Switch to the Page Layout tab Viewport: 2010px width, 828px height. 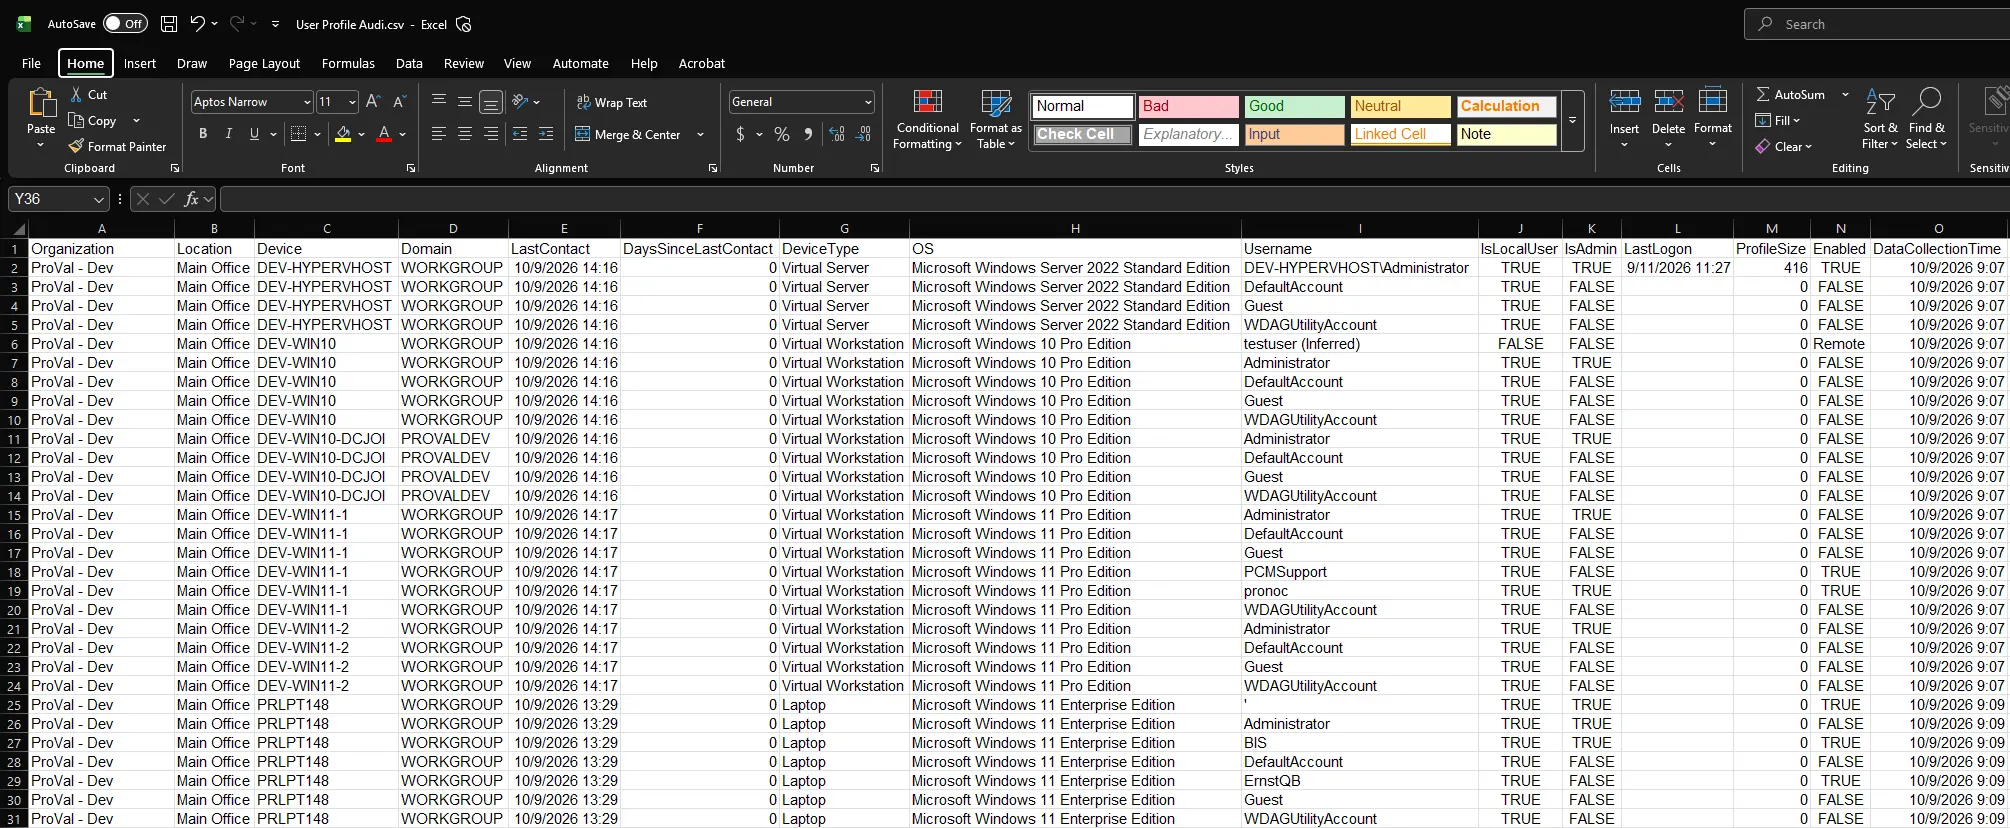pos(264,63)
